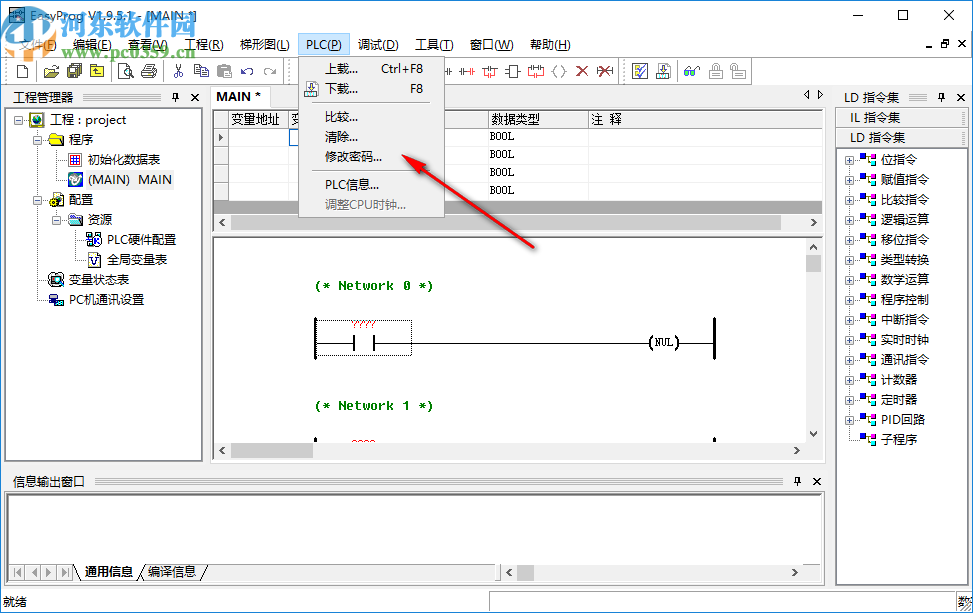This screenshot has width=973, height=613.
Task: Click the Save all toolbar icon
Action: [74, 71]
